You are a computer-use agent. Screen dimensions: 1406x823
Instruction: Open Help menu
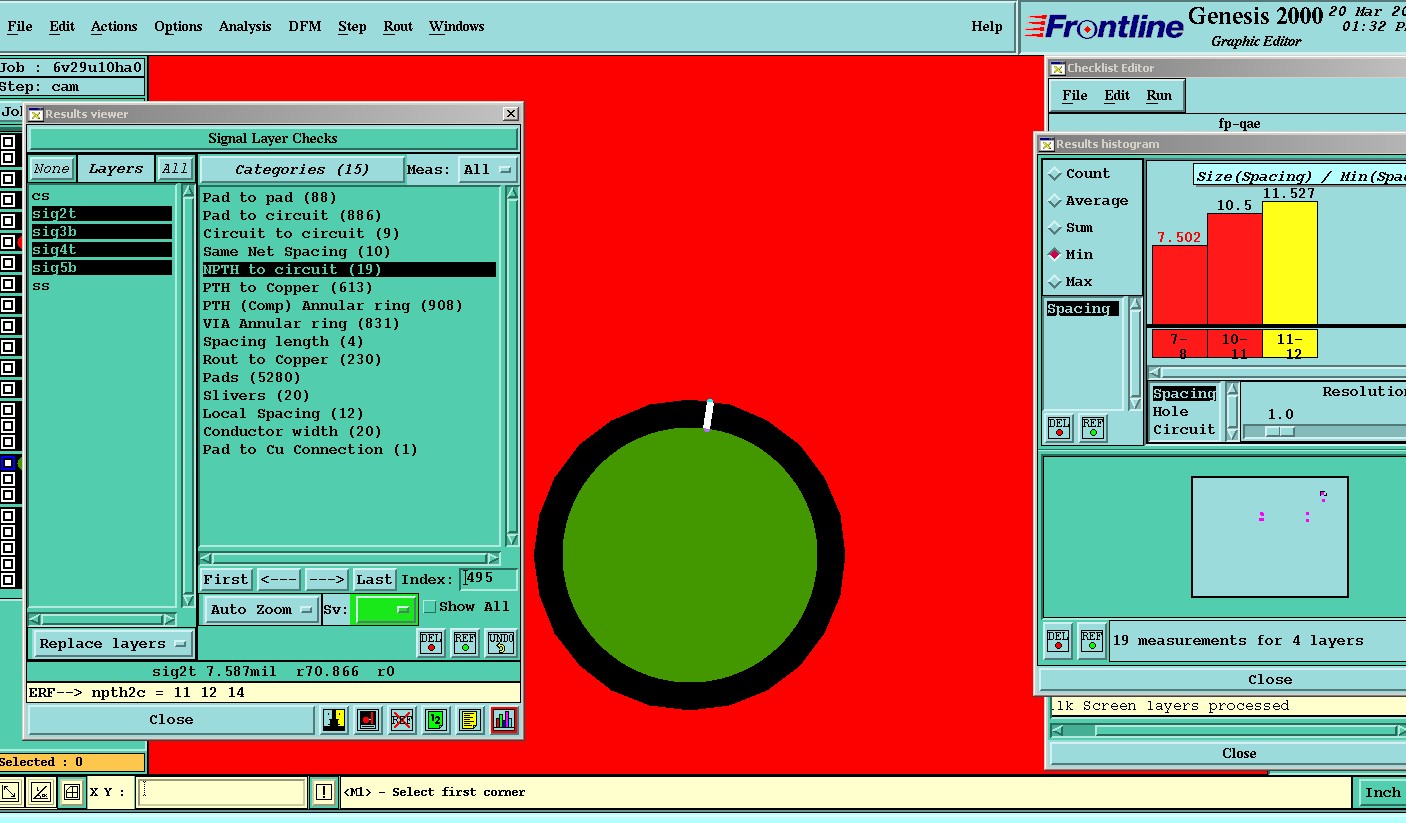(987, 26)
